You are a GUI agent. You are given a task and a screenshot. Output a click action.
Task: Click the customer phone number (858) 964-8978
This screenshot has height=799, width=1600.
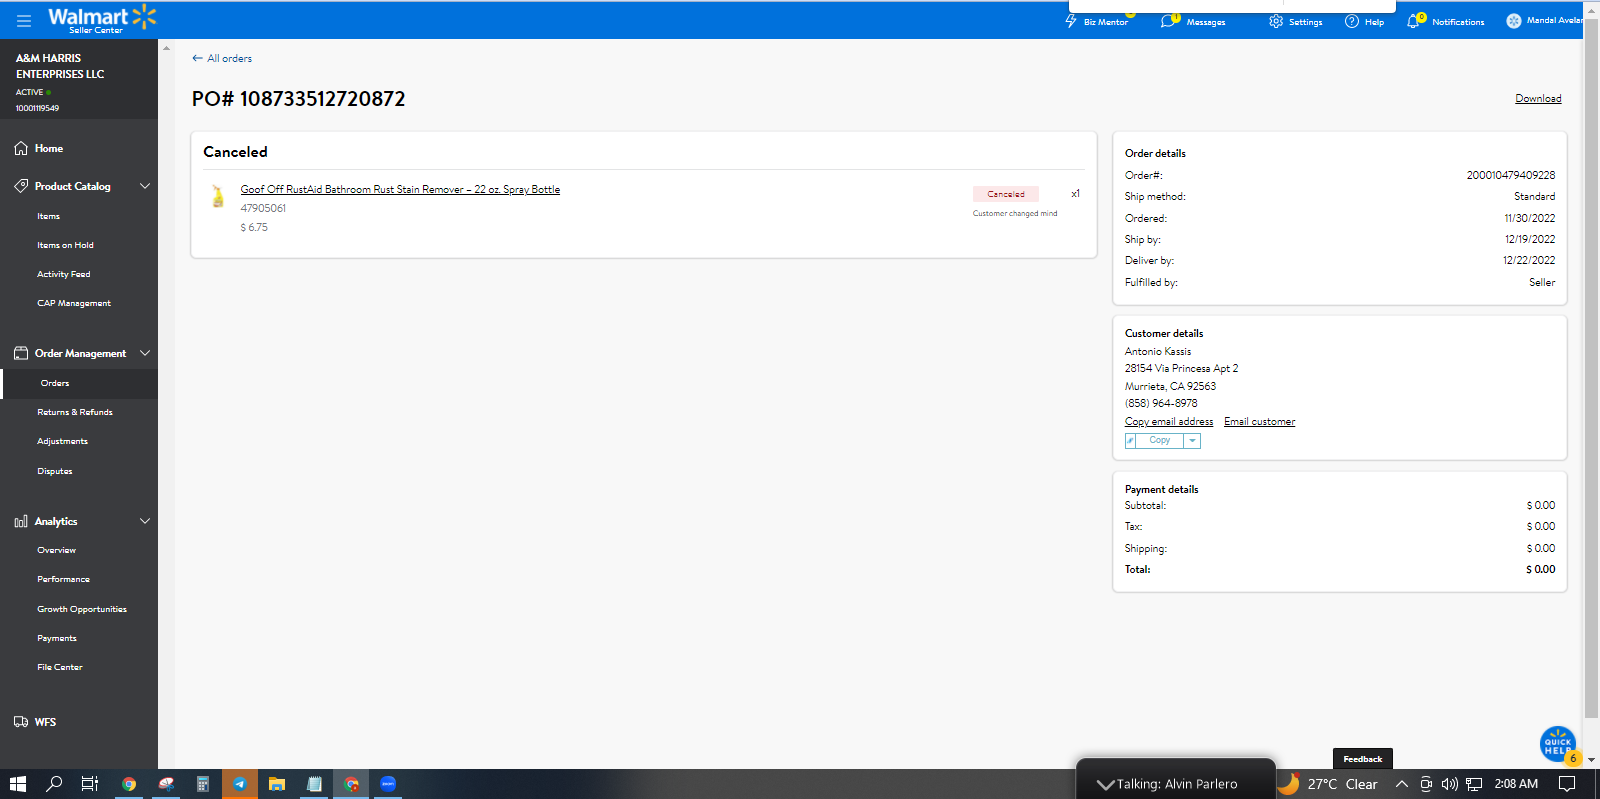click(x=1161, y=403)
